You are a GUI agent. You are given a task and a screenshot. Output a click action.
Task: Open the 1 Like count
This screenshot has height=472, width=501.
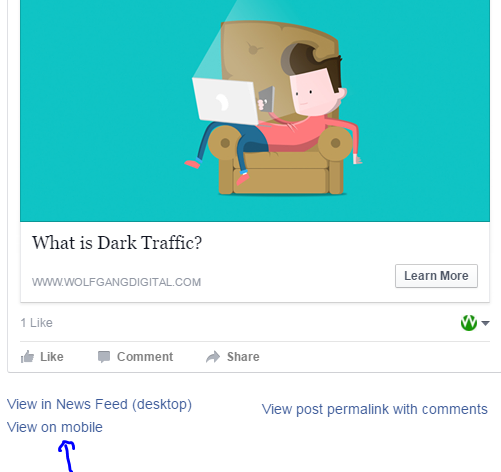37,323
